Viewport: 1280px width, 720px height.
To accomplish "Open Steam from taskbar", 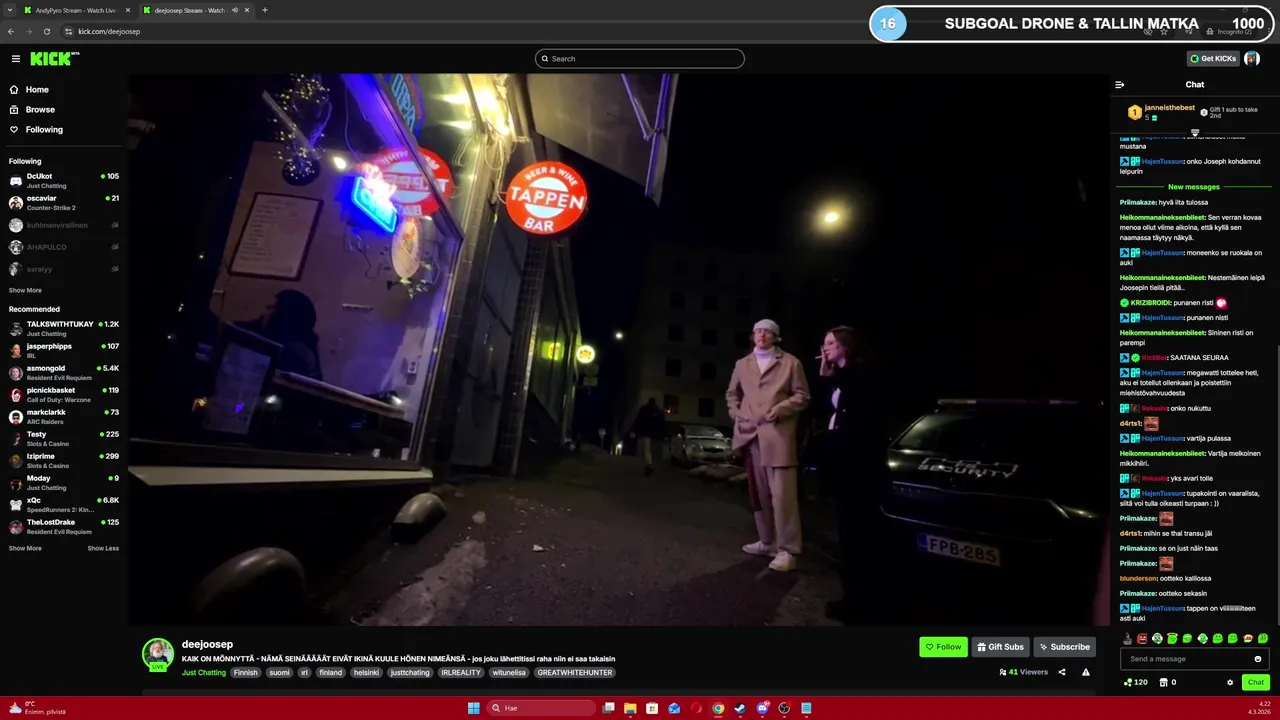I will click(740, 708).
